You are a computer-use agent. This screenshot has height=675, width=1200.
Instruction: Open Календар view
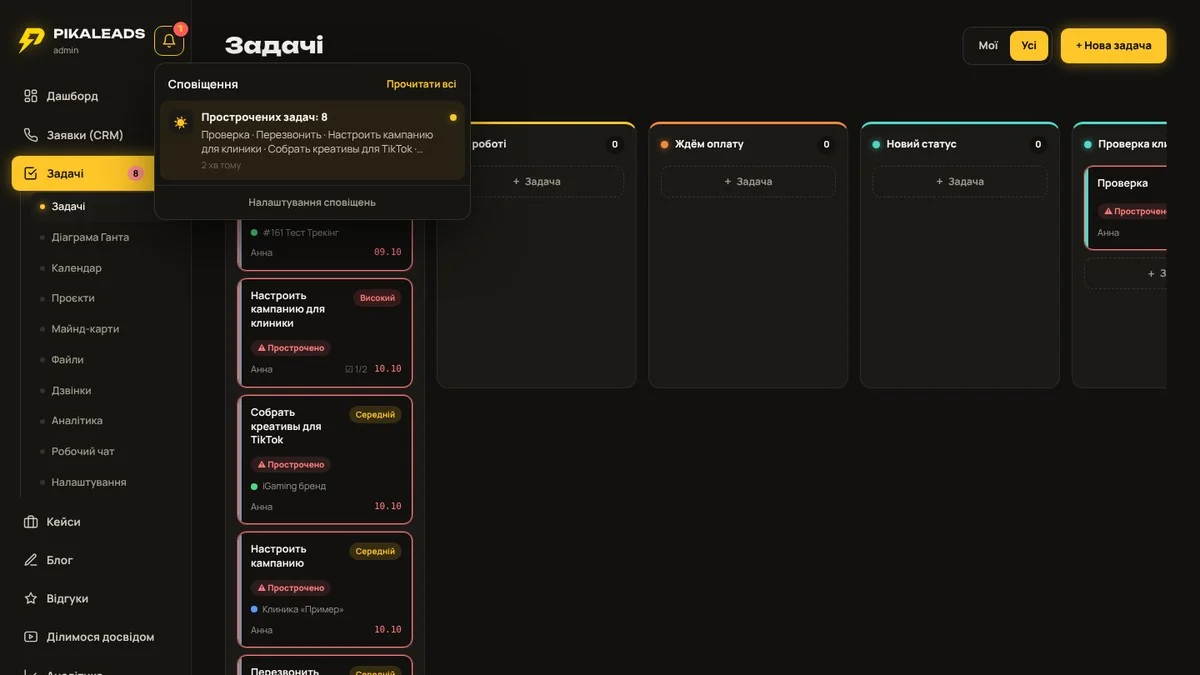[x=76, y=268]
